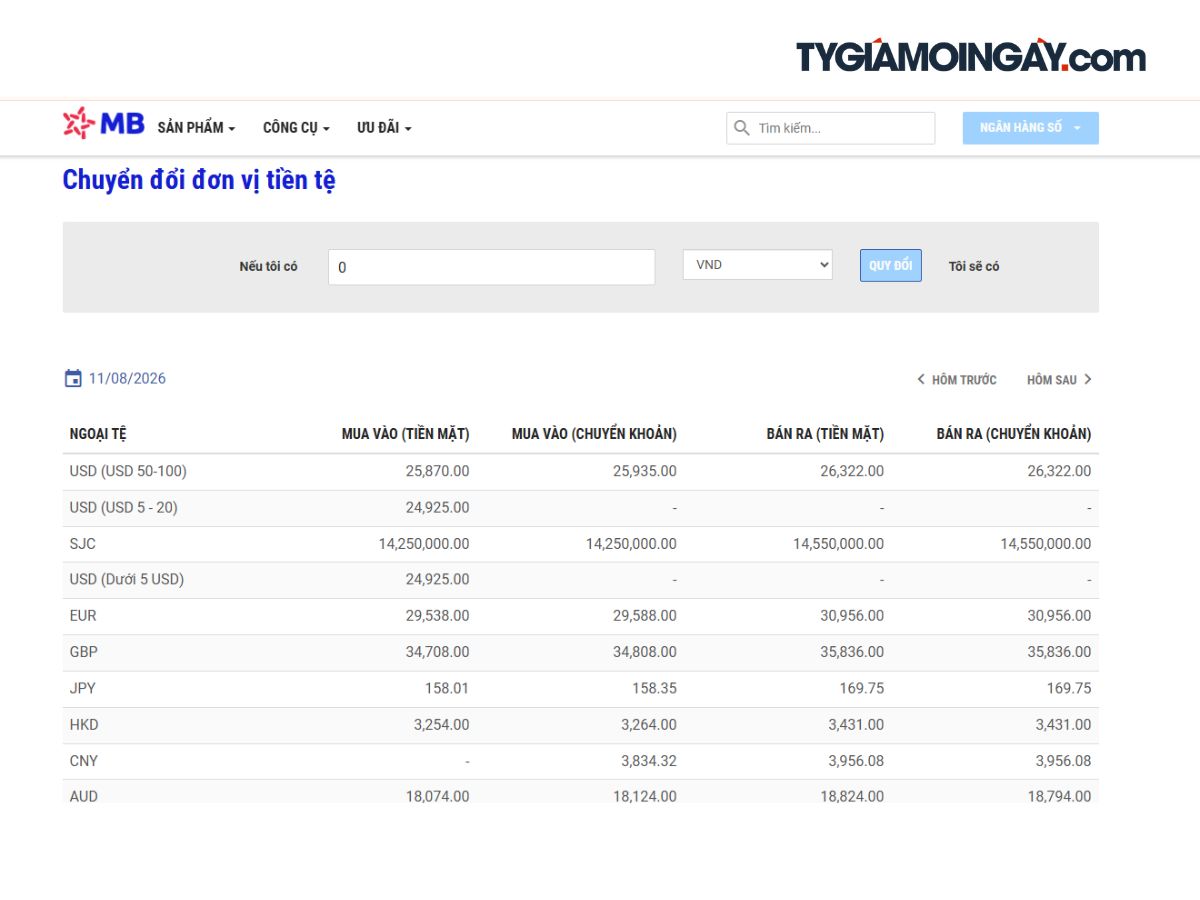Click the Chuyển đổi đơn vị tiền tệ heading
The width and height of the screenshot is (1200, 900).
199,180
